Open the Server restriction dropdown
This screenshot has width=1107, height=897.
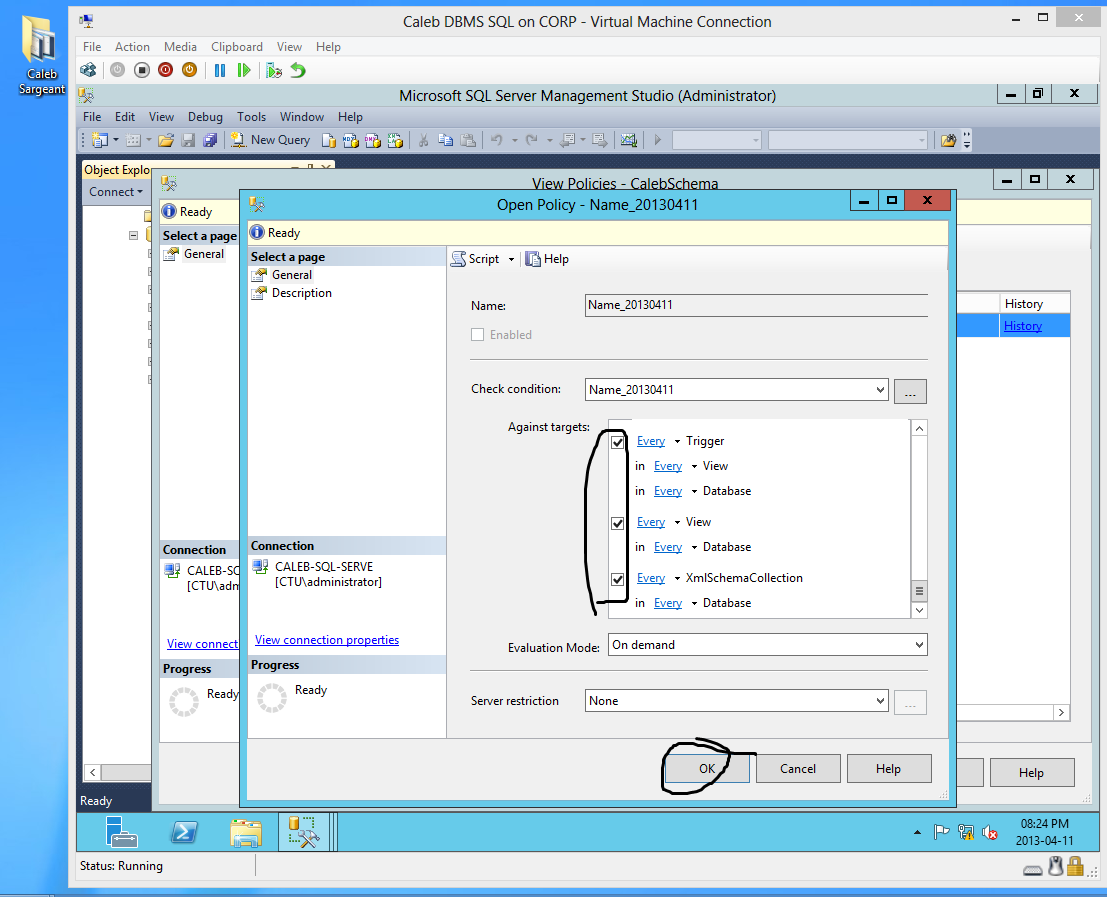[x=880, y=701]
